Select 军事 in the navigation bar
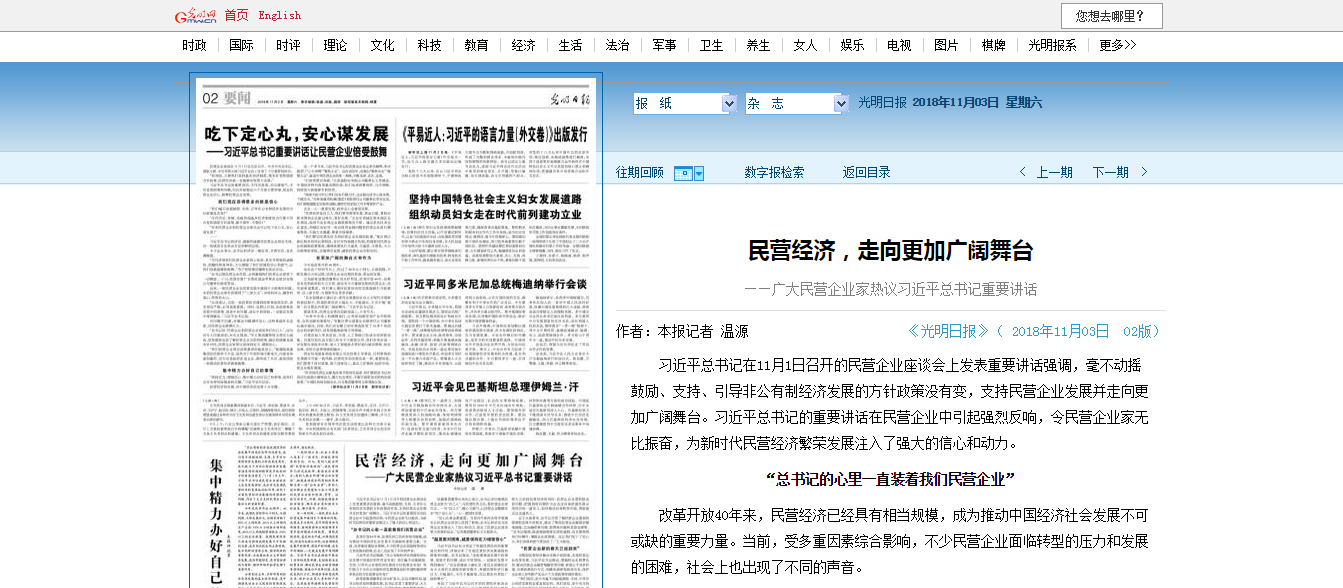This screenshot has width=1343, height=588. (x=664, y=45)
